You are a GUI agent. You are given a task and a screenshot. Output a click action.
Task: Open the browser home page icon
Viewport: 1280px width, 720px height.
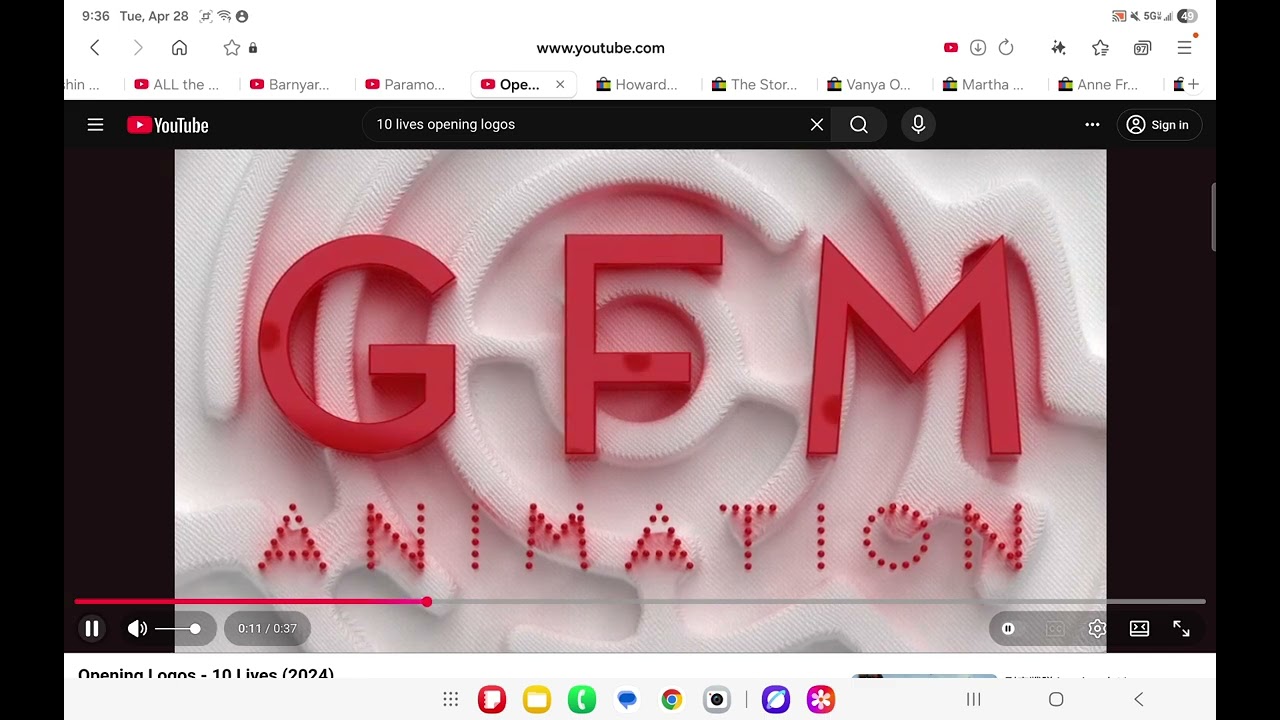[x=179, y=48]
